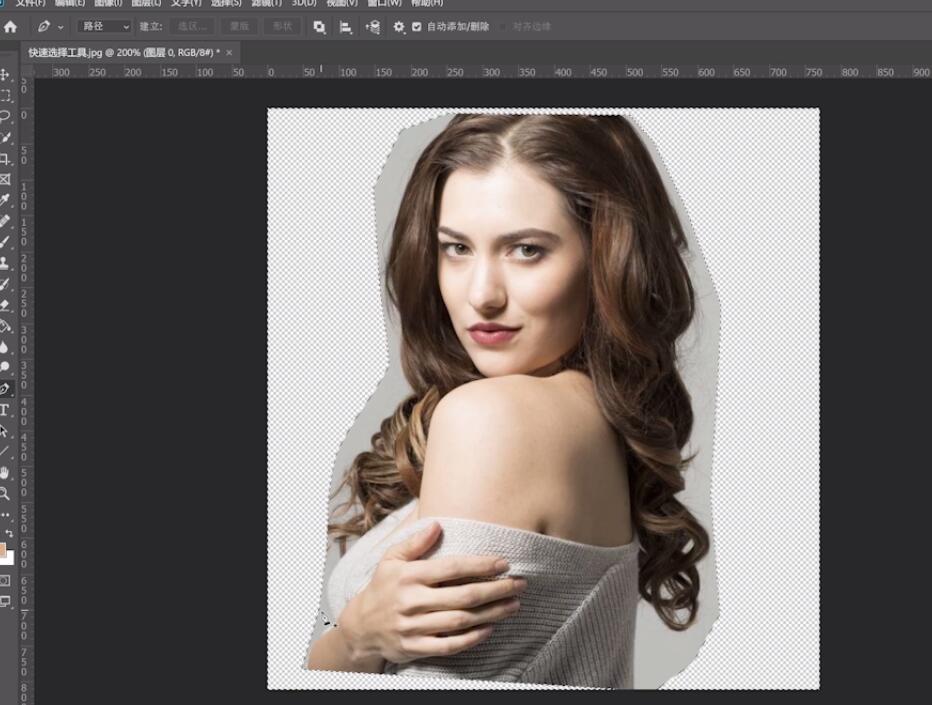Select the Clone Stamp tool
The width and height of the screenshot is (932, 705).
pos(5,263)
